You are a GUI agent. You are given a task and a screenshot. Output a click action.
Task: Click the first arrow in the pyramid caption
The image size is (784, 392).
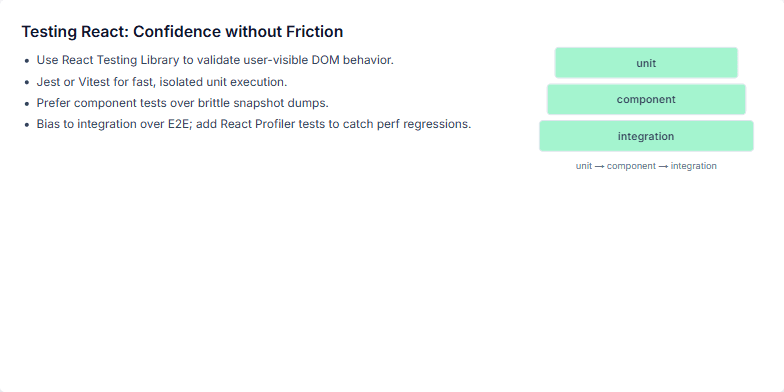tap(600, 166)
